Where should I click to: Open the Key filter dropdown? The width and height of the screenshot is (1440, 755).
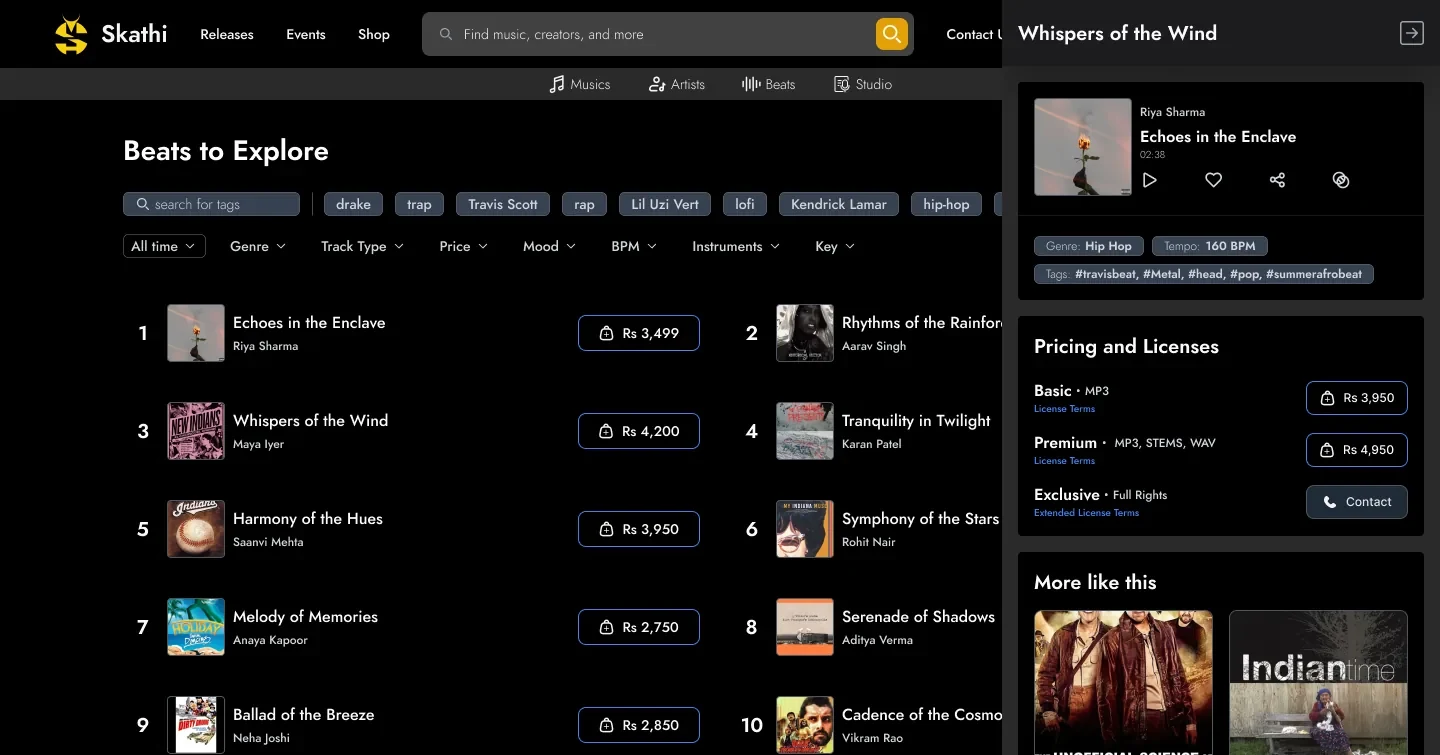835,246
